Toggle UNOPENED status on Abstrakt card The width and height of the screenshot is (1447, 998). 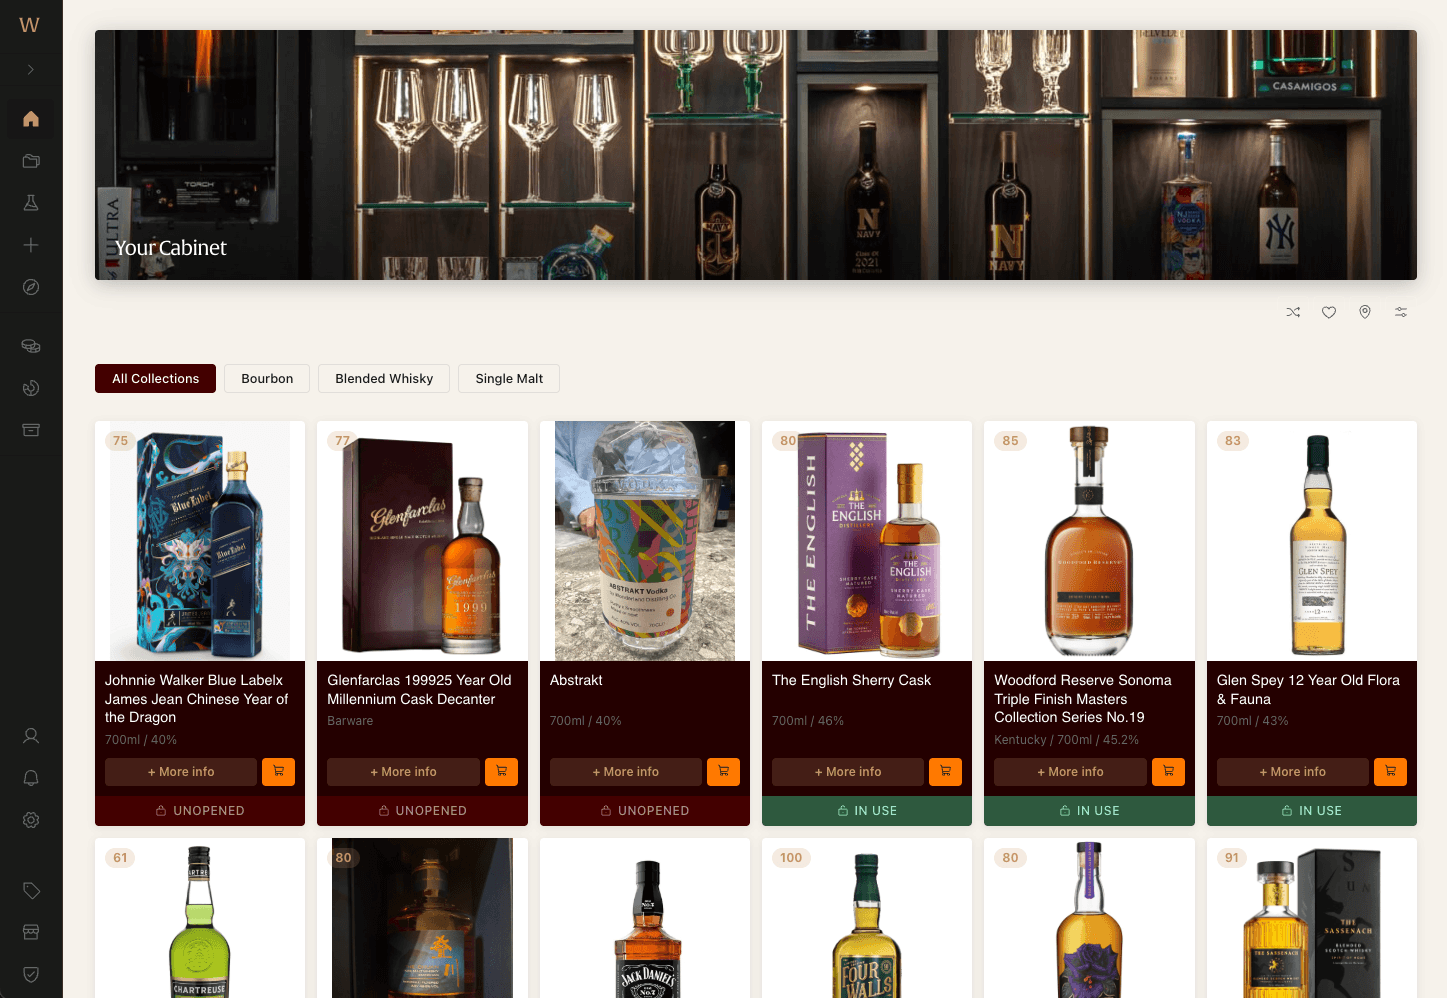(645, 811)
